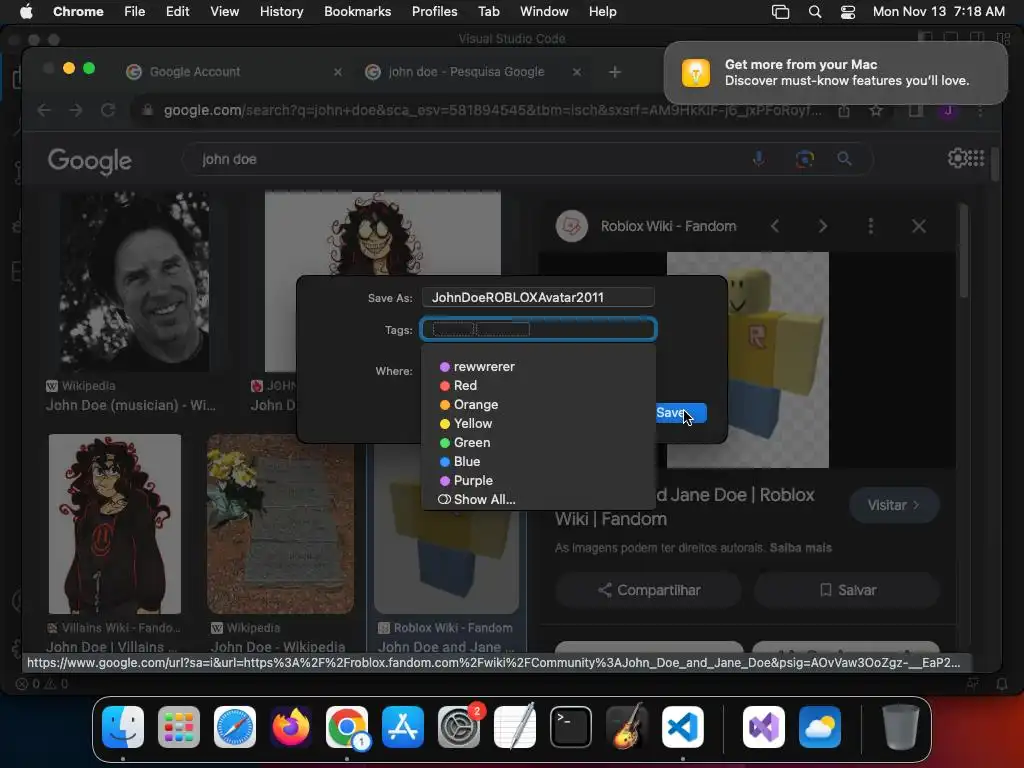This screenshot has height=768, width=1024.
Task: Open Terminal from the dock
Action: (571, 727)
